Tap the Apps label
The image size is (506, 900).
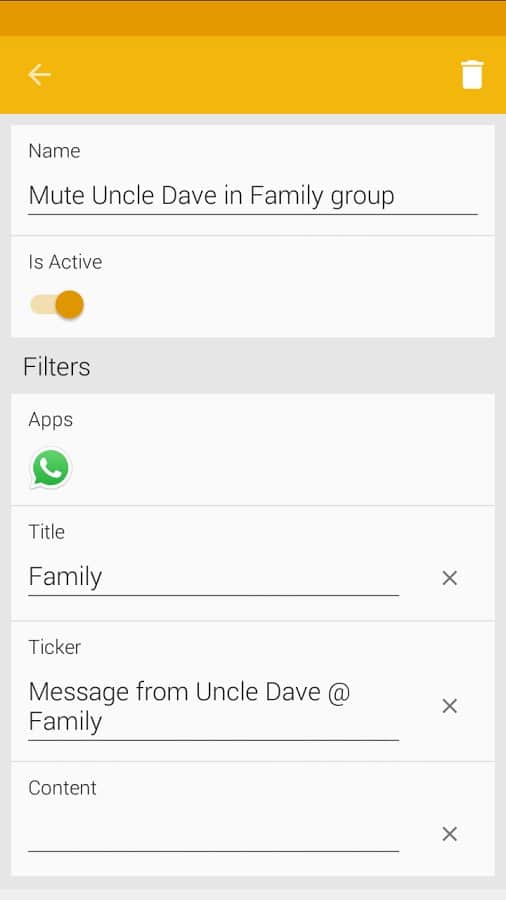pos(50,420)
